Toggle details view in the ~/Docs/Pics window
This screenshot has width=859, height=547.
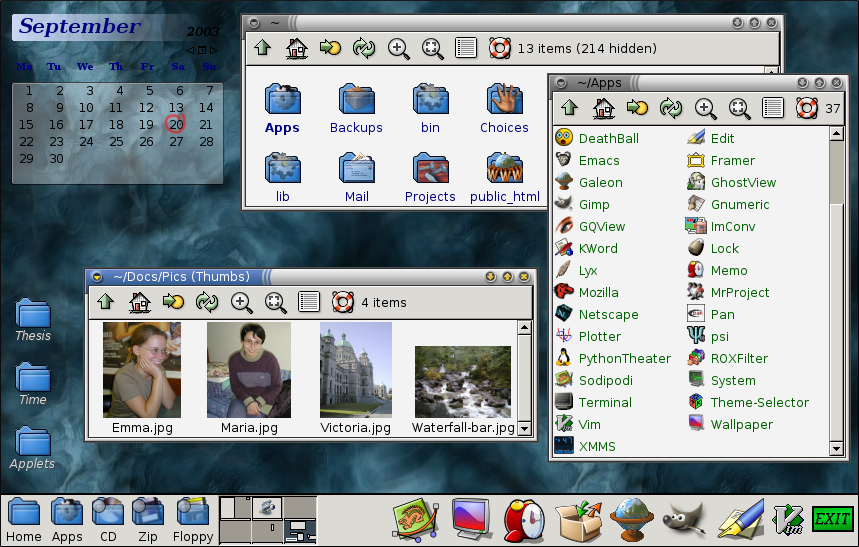click(x=309, y=301)
